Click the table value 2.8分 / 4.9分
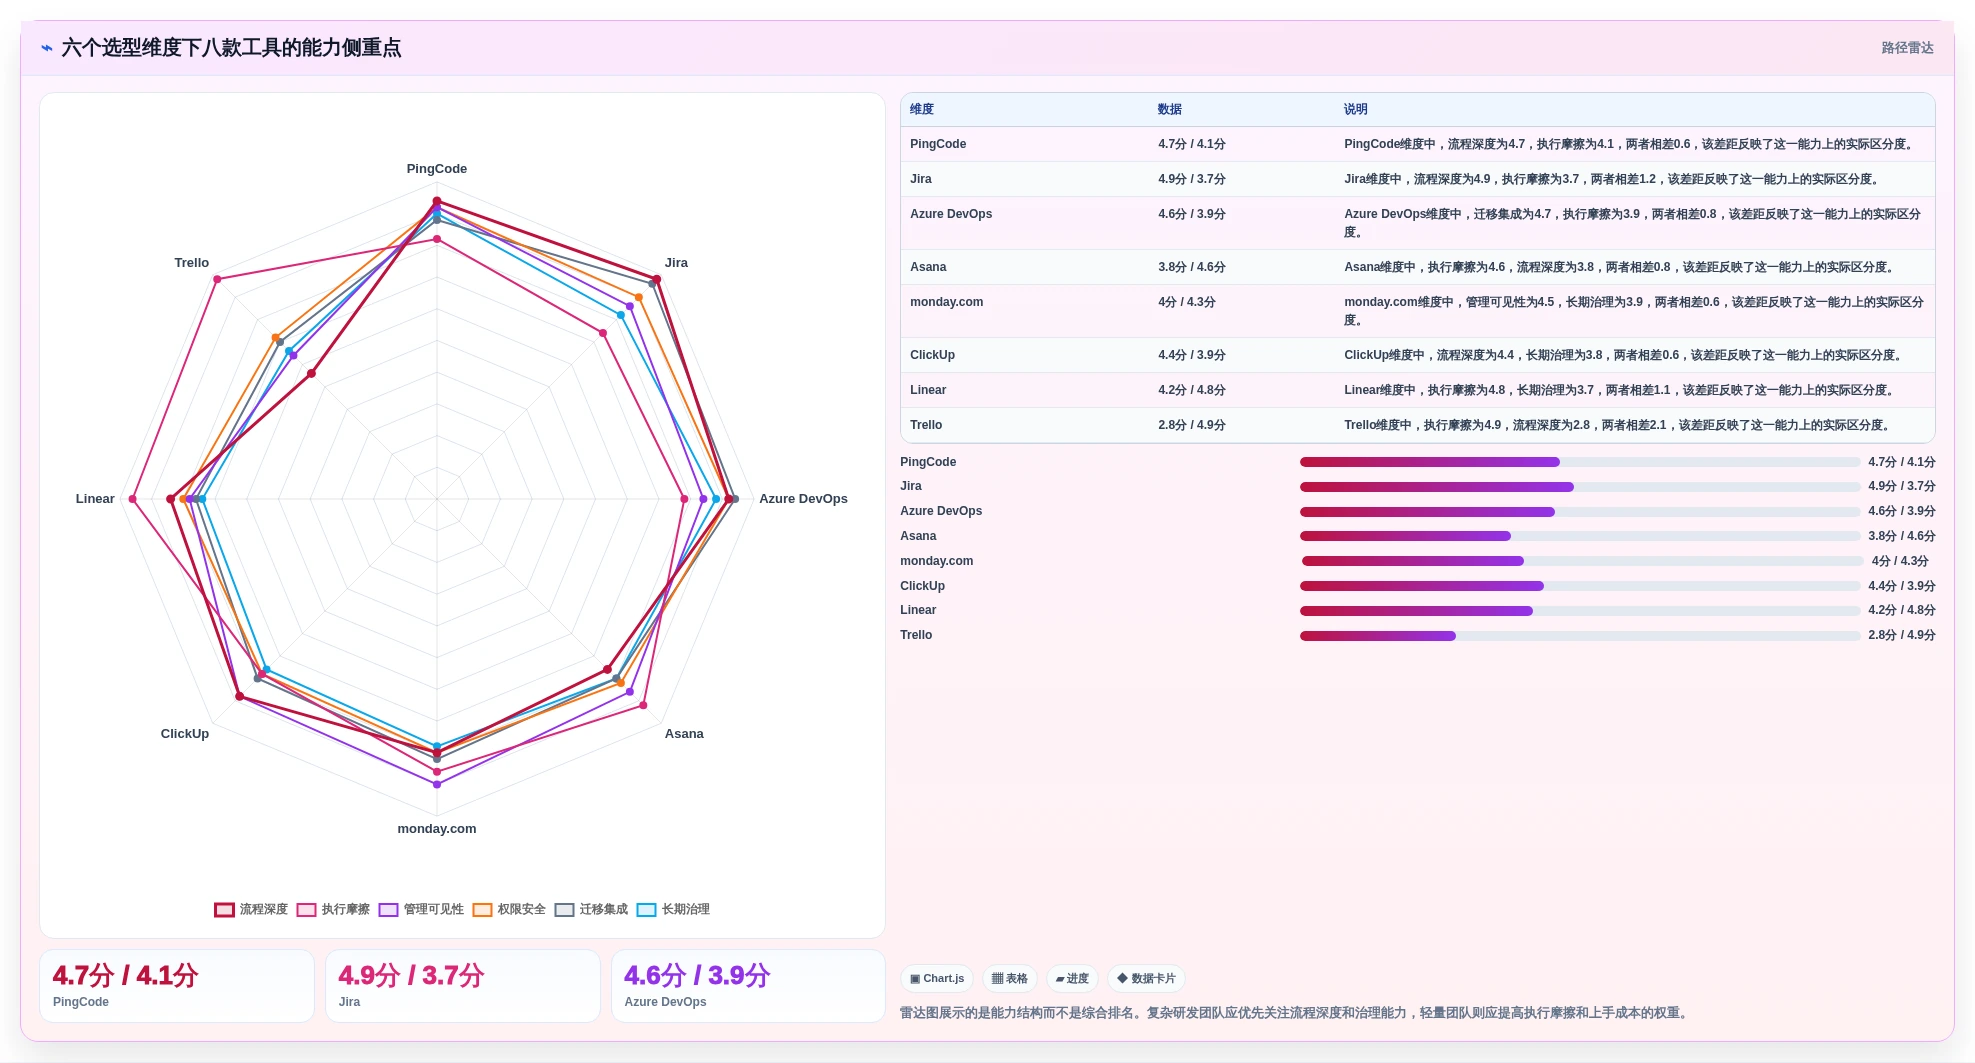Image resolution: width=1975 pixels, height=1063 pixels. tap(1192, 425)
